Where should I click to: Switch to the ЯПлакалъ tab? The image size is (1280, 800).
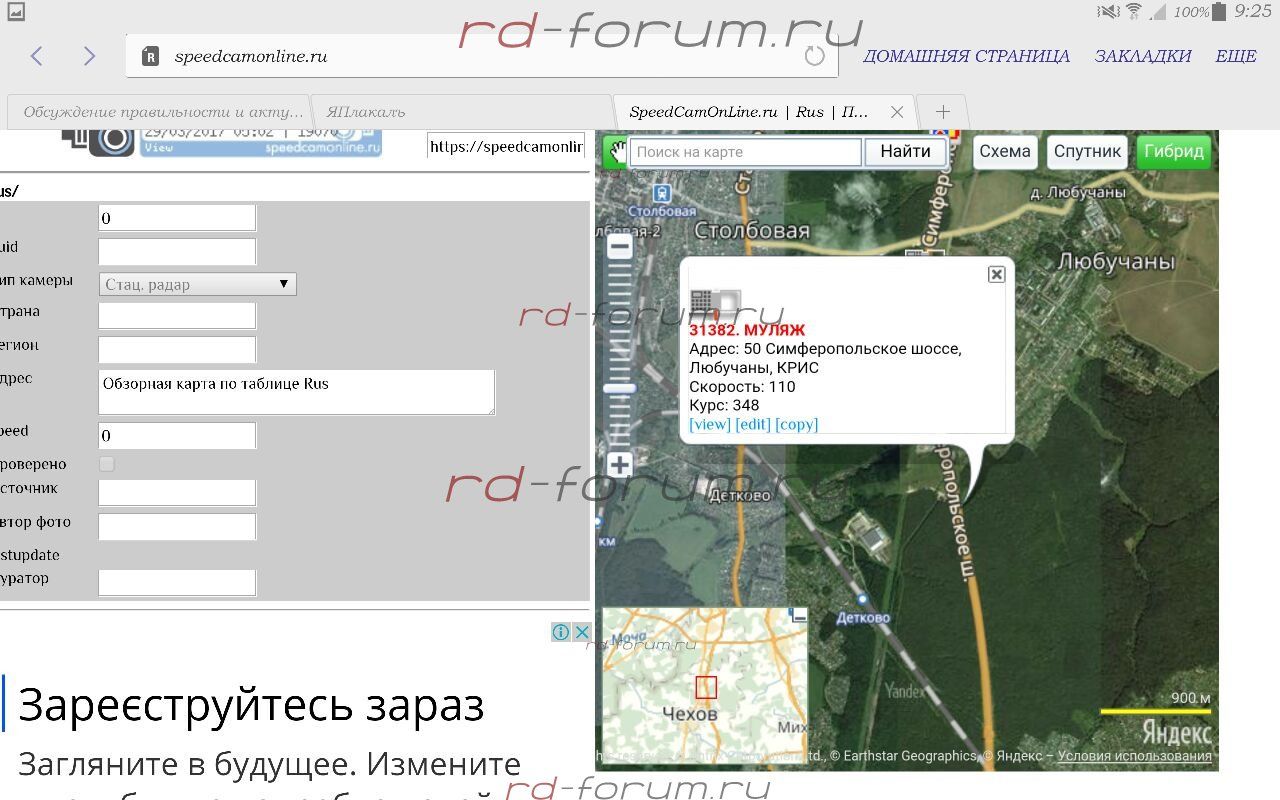coord(460,112)
